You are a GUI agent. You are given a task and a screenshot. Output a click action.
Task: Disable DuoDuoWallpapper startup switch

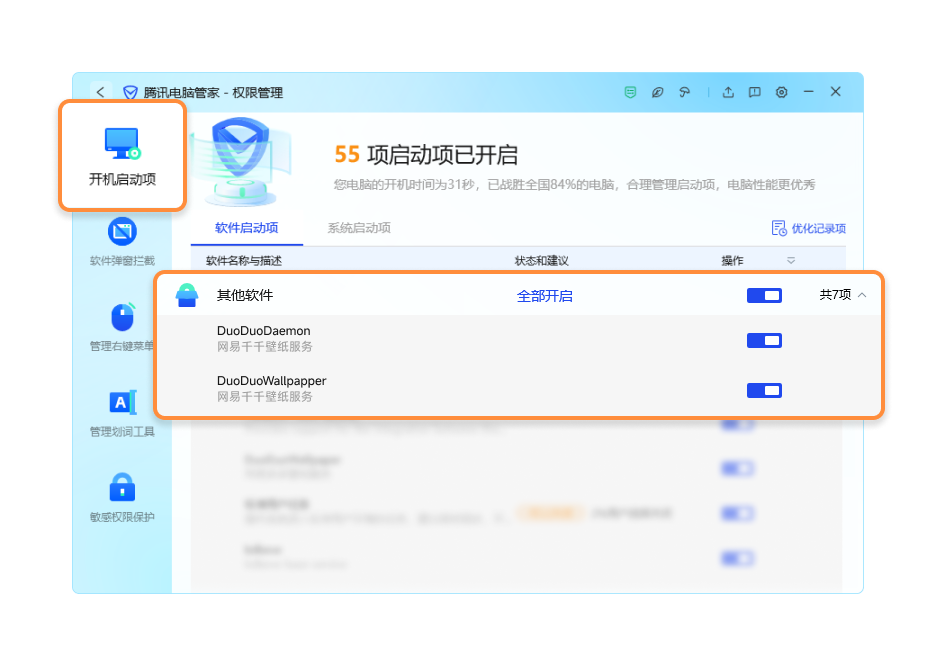click(x=764, y=390)
